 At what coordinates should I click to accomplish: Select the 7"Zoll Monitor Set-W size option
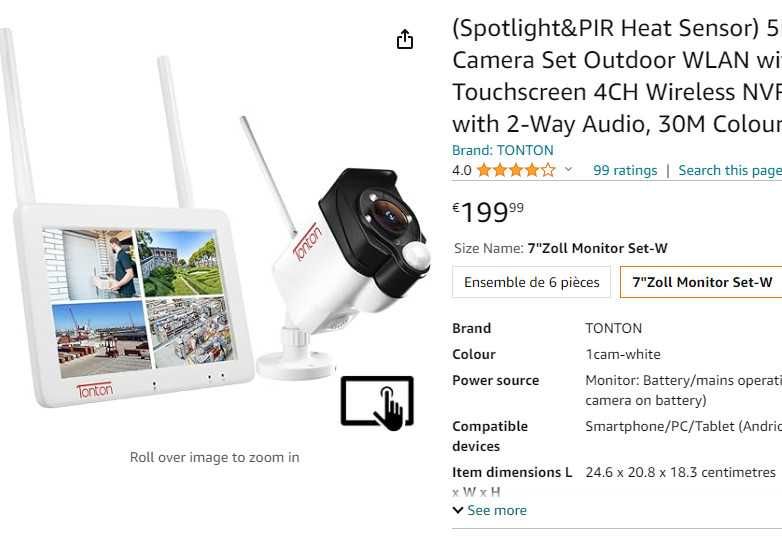702,282
